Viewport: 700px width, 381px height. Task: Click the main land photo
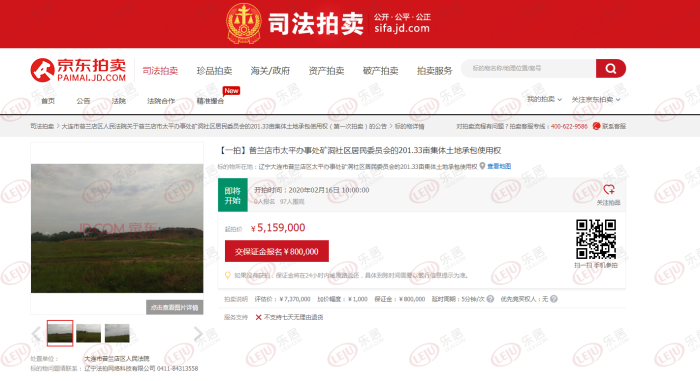[117, 228]
